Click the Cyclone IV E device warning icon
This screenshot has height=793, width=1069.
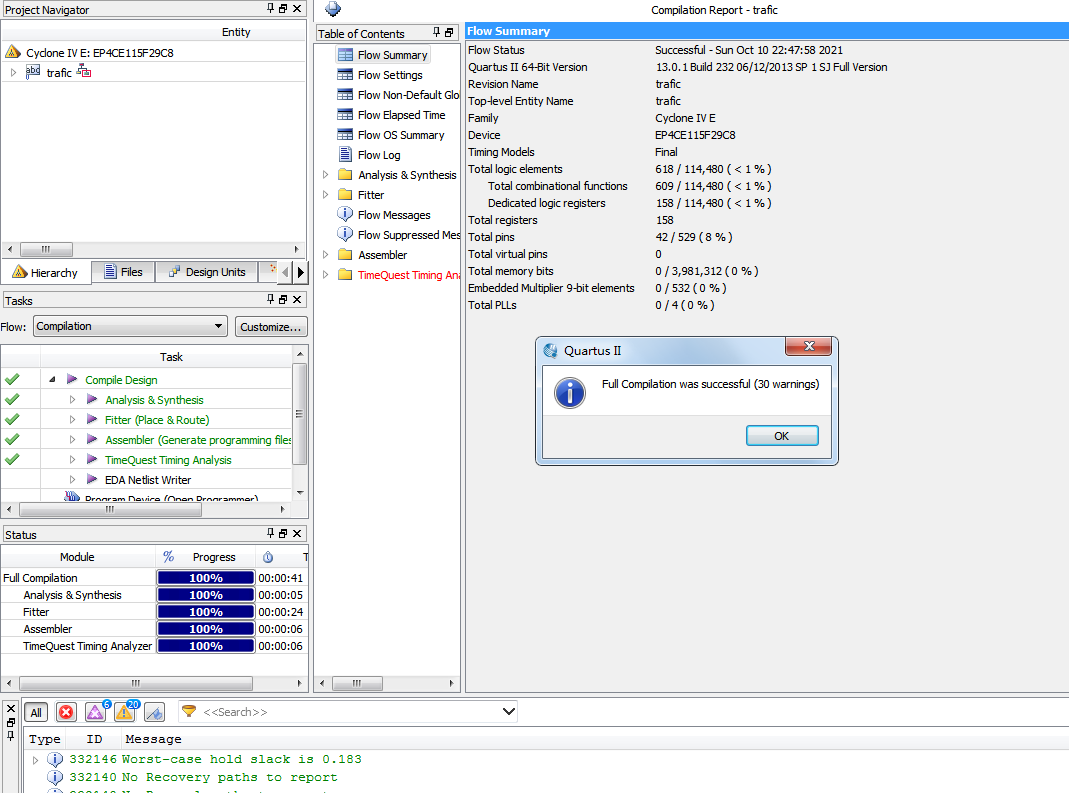click(x=12, y=52)
